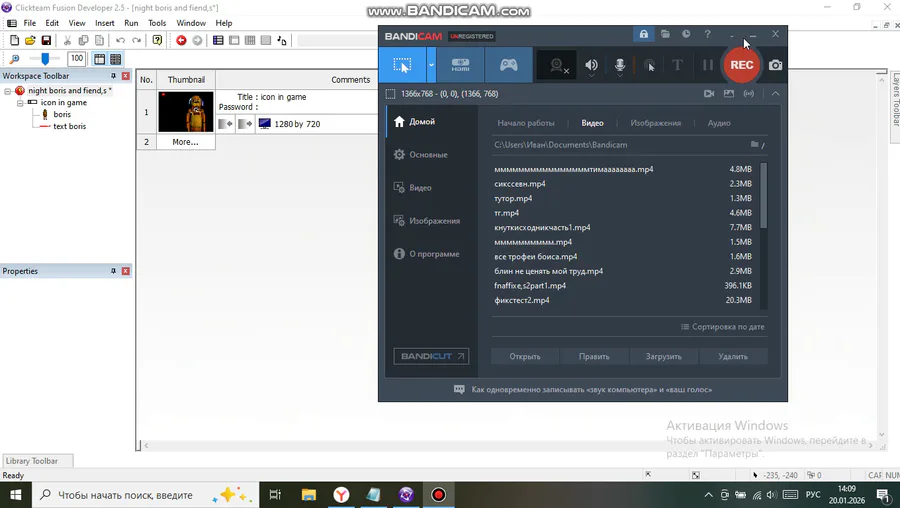Open Bandicam recording mode dropdown arrow

coord(431,65)
